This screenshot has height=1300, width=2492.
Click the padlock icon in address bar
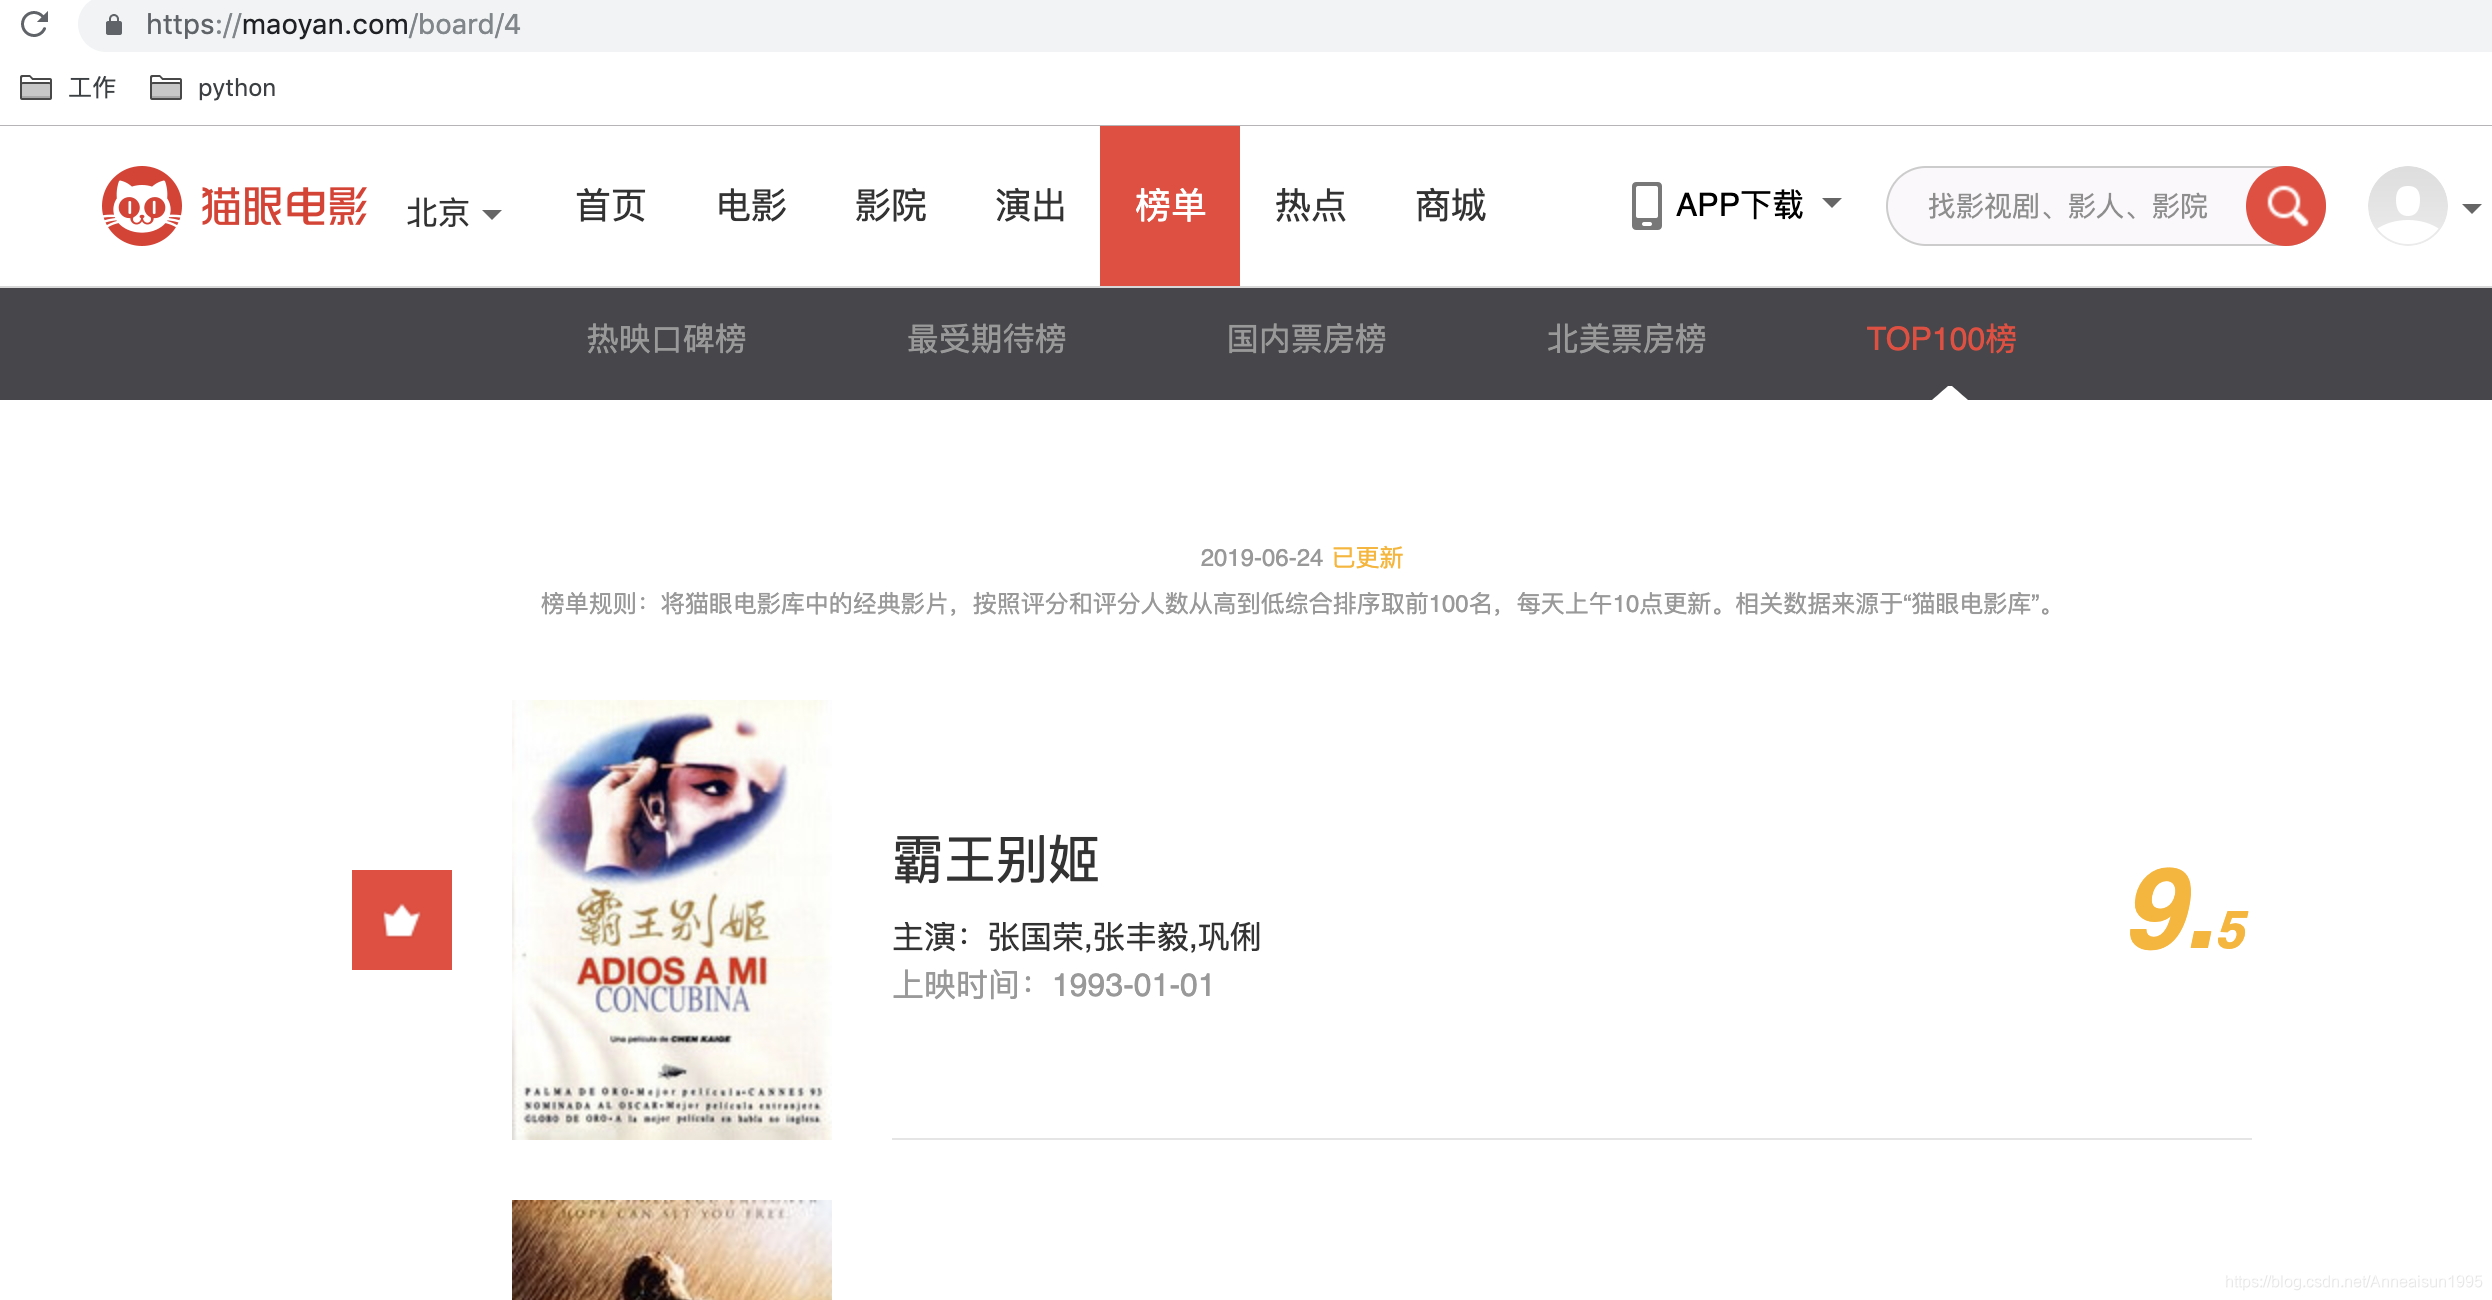click(x=114, y=24)
